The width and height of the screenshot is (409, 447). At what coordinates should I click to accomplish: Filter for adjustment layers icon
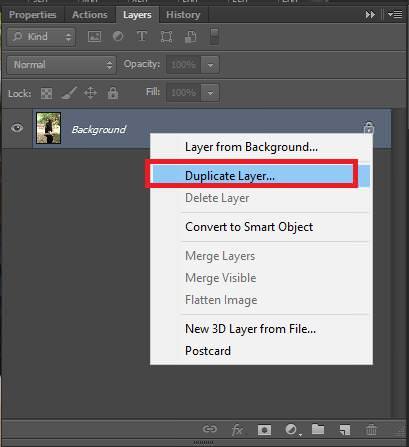pyautogui.click(x=118, y=36)
